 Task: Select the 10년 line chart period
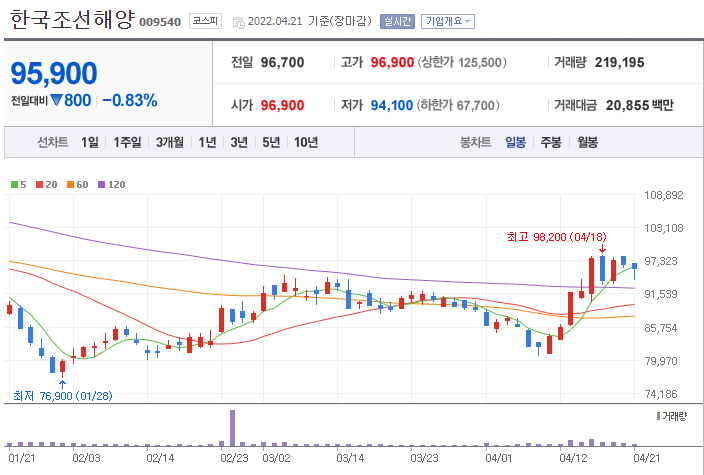click(x=306, y=142)
